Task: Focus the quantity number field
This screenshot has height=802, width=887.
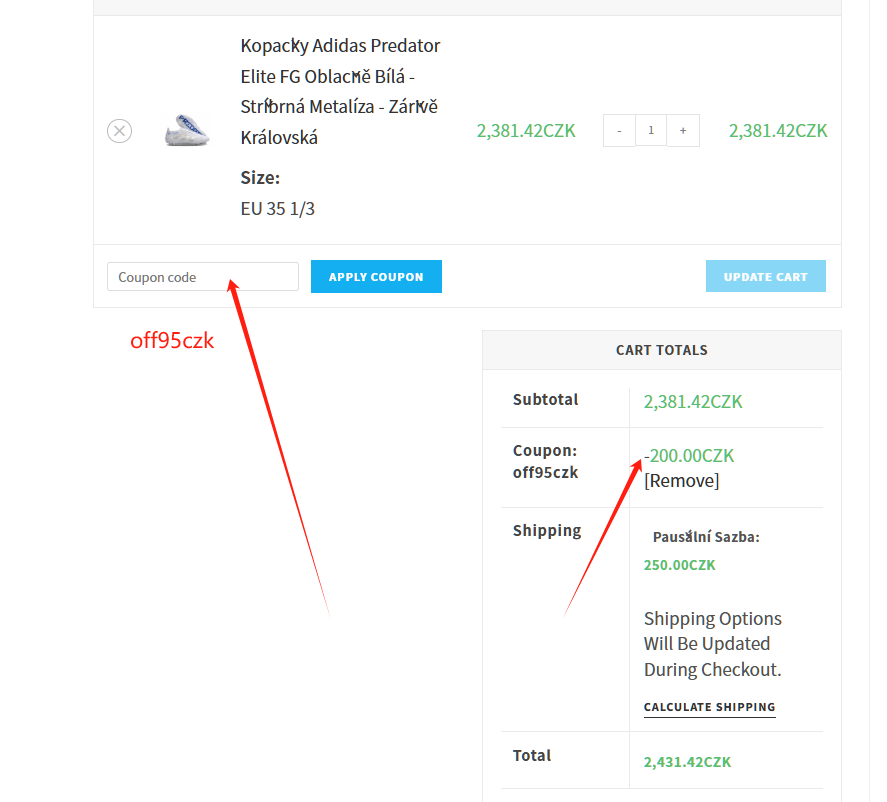Action: 651,131
